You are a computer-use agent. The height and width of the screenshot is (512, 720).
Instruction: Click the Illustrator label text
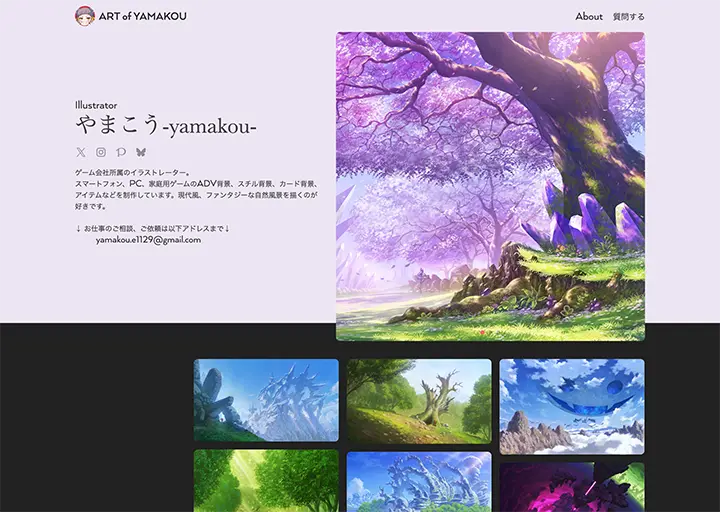pyautogui.click(x=96, y=105)
